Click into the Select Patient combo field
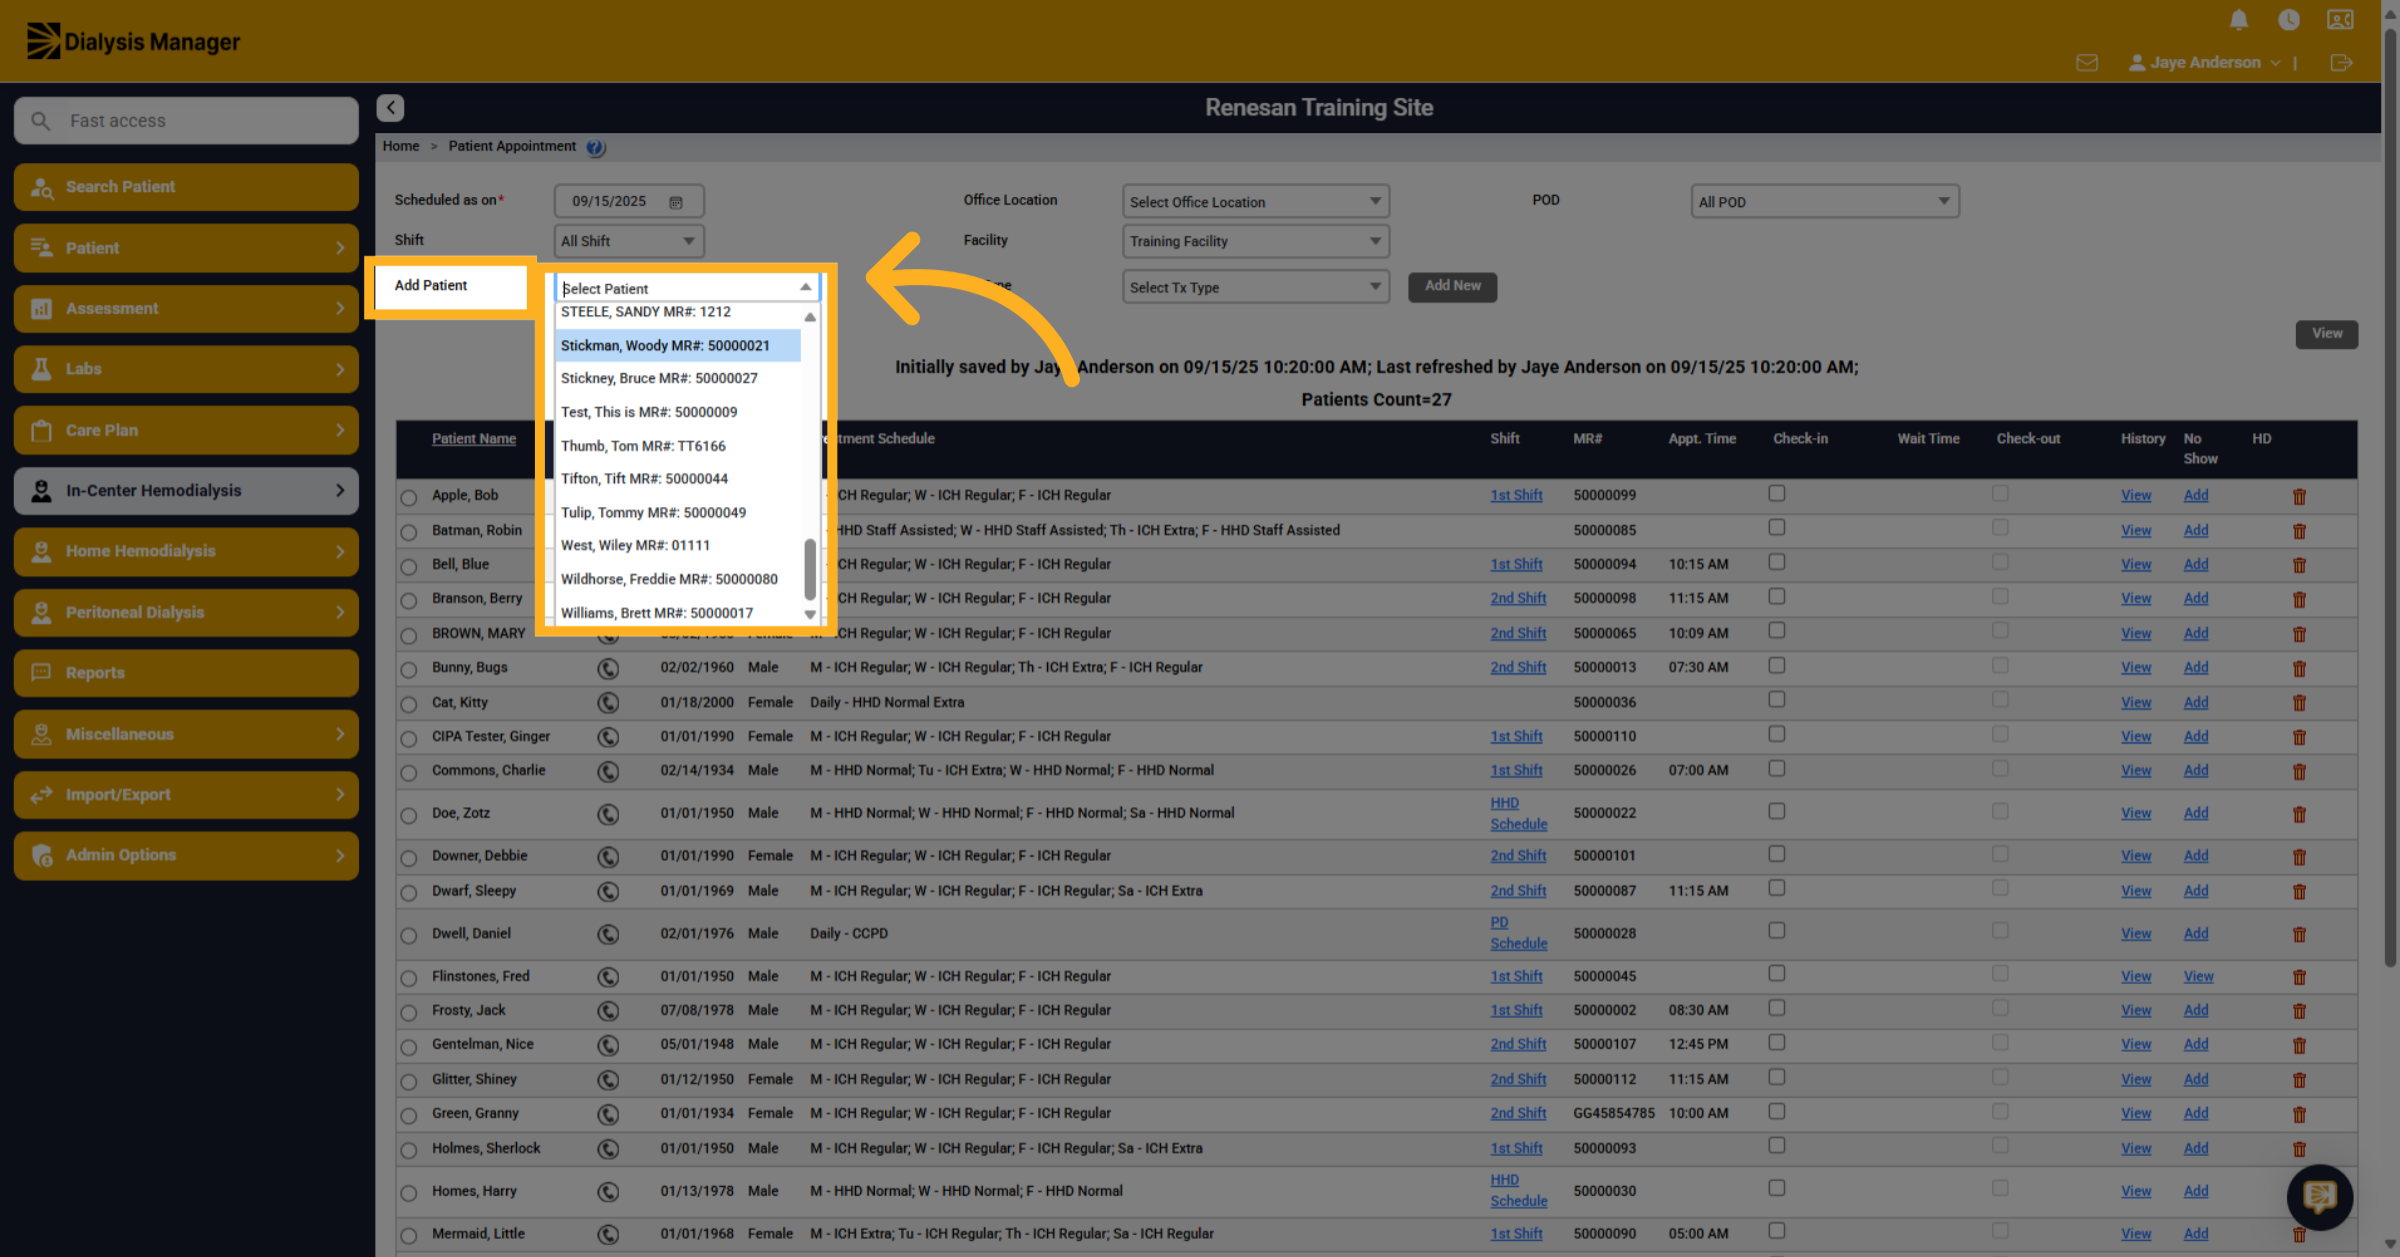 687,288
